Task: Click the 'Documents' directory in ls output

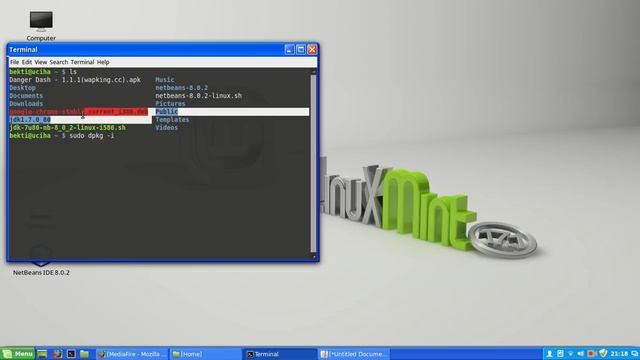Action: point(26,96)
